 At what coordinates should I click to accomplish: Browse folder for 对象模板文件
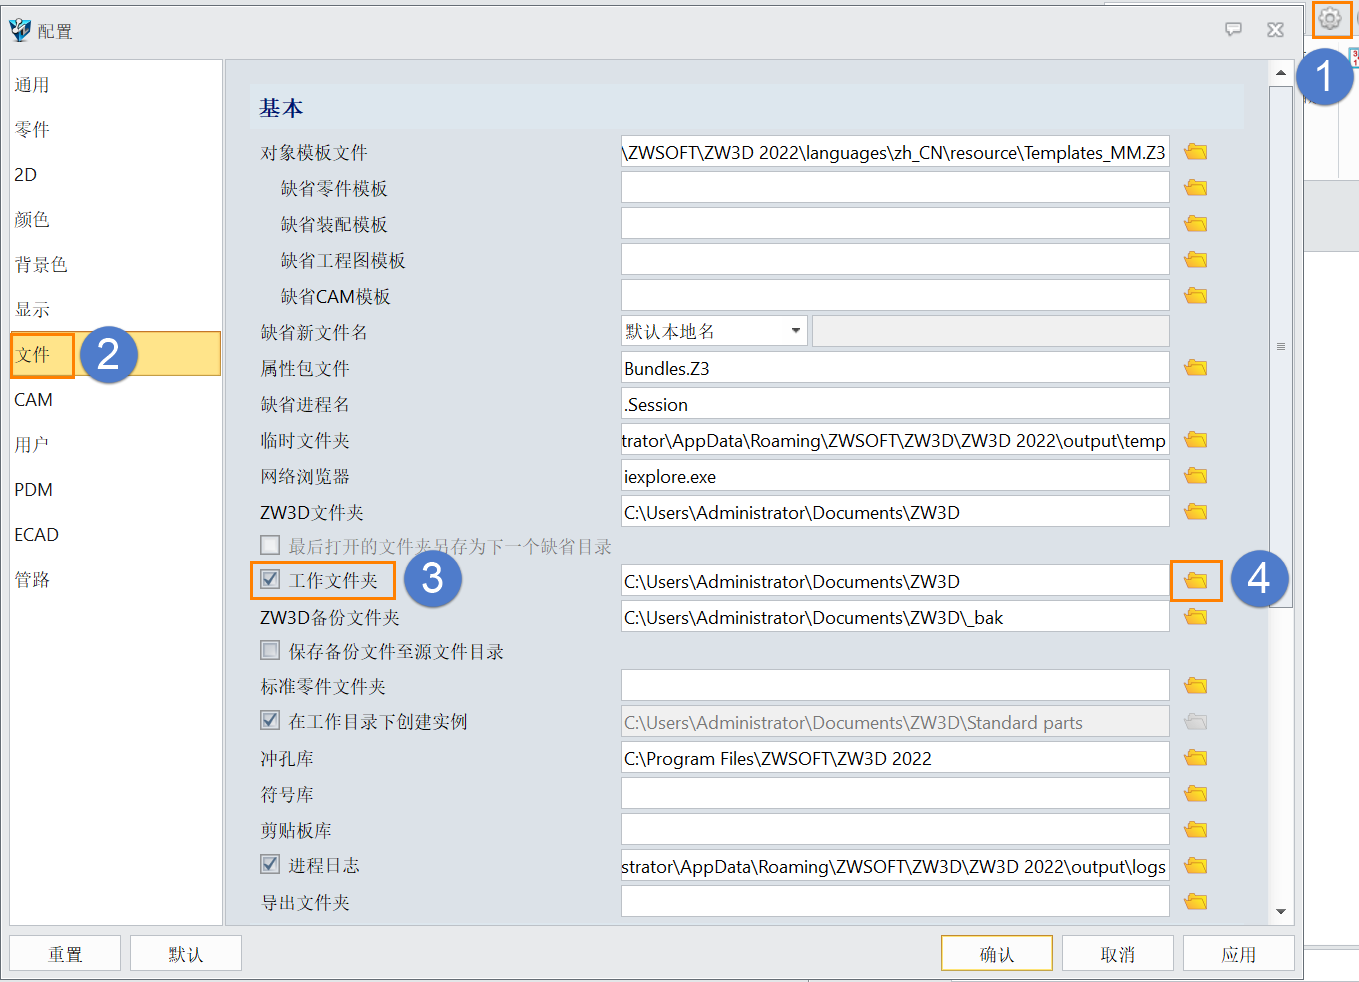pyautogui.click(x=1196, y=152)
